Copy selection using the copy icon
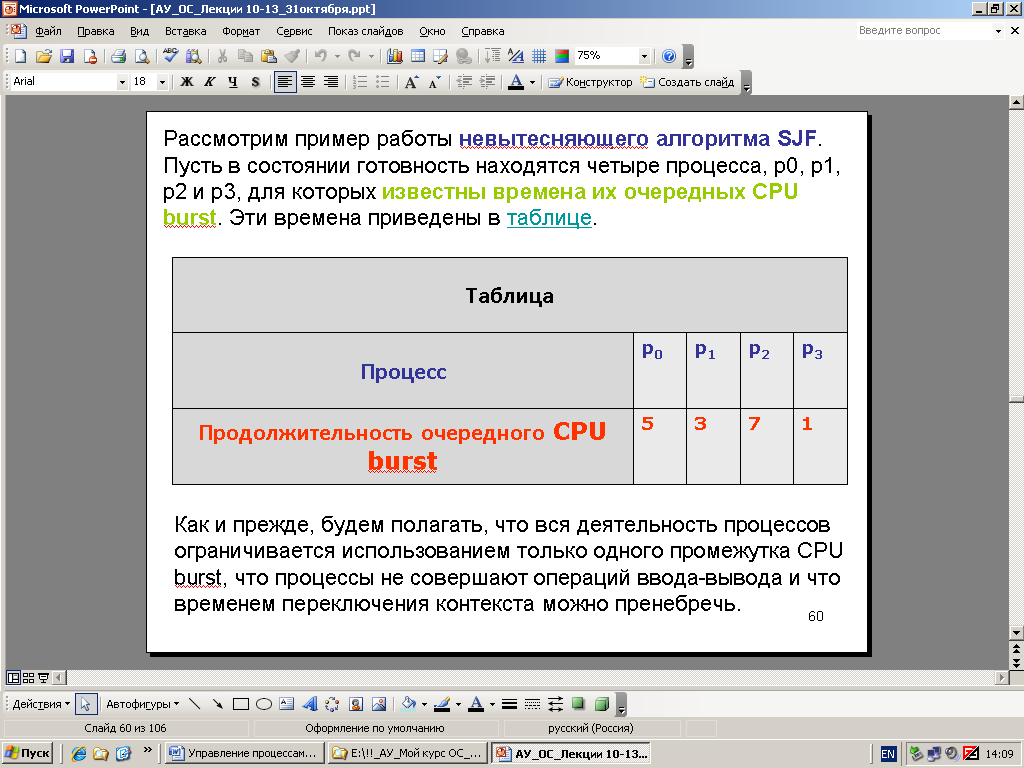Viewport: 1024px width, 768px height. pyautogui.click(x=246, y=56)
